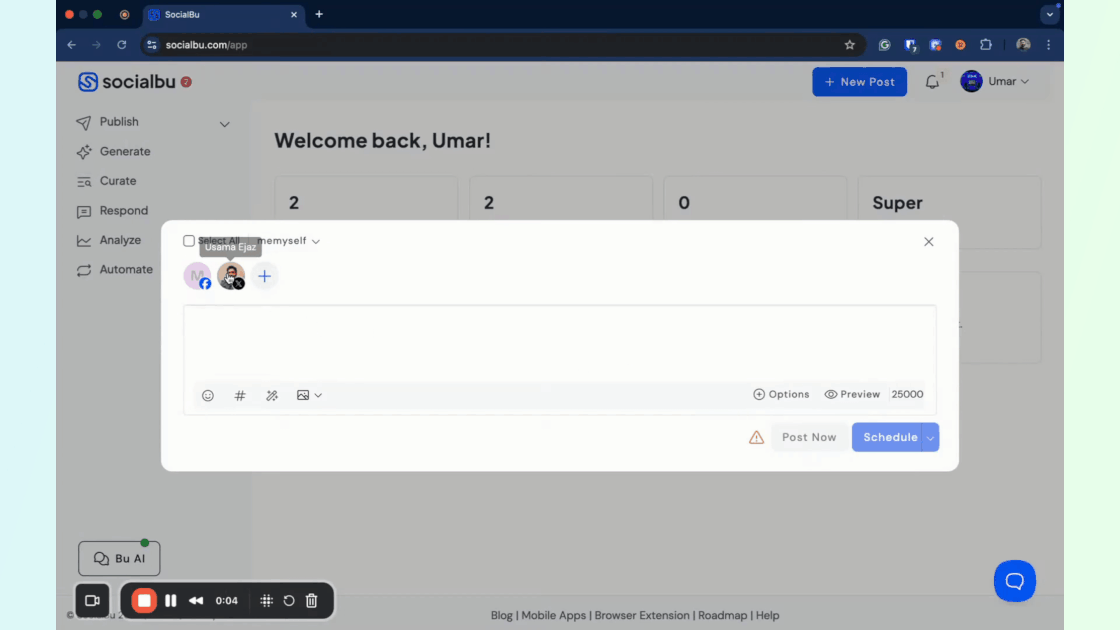The image size is (1120, 630).
Task: Click the warning triangle icon
Action: pyautogui.click(x=756, y=437)
